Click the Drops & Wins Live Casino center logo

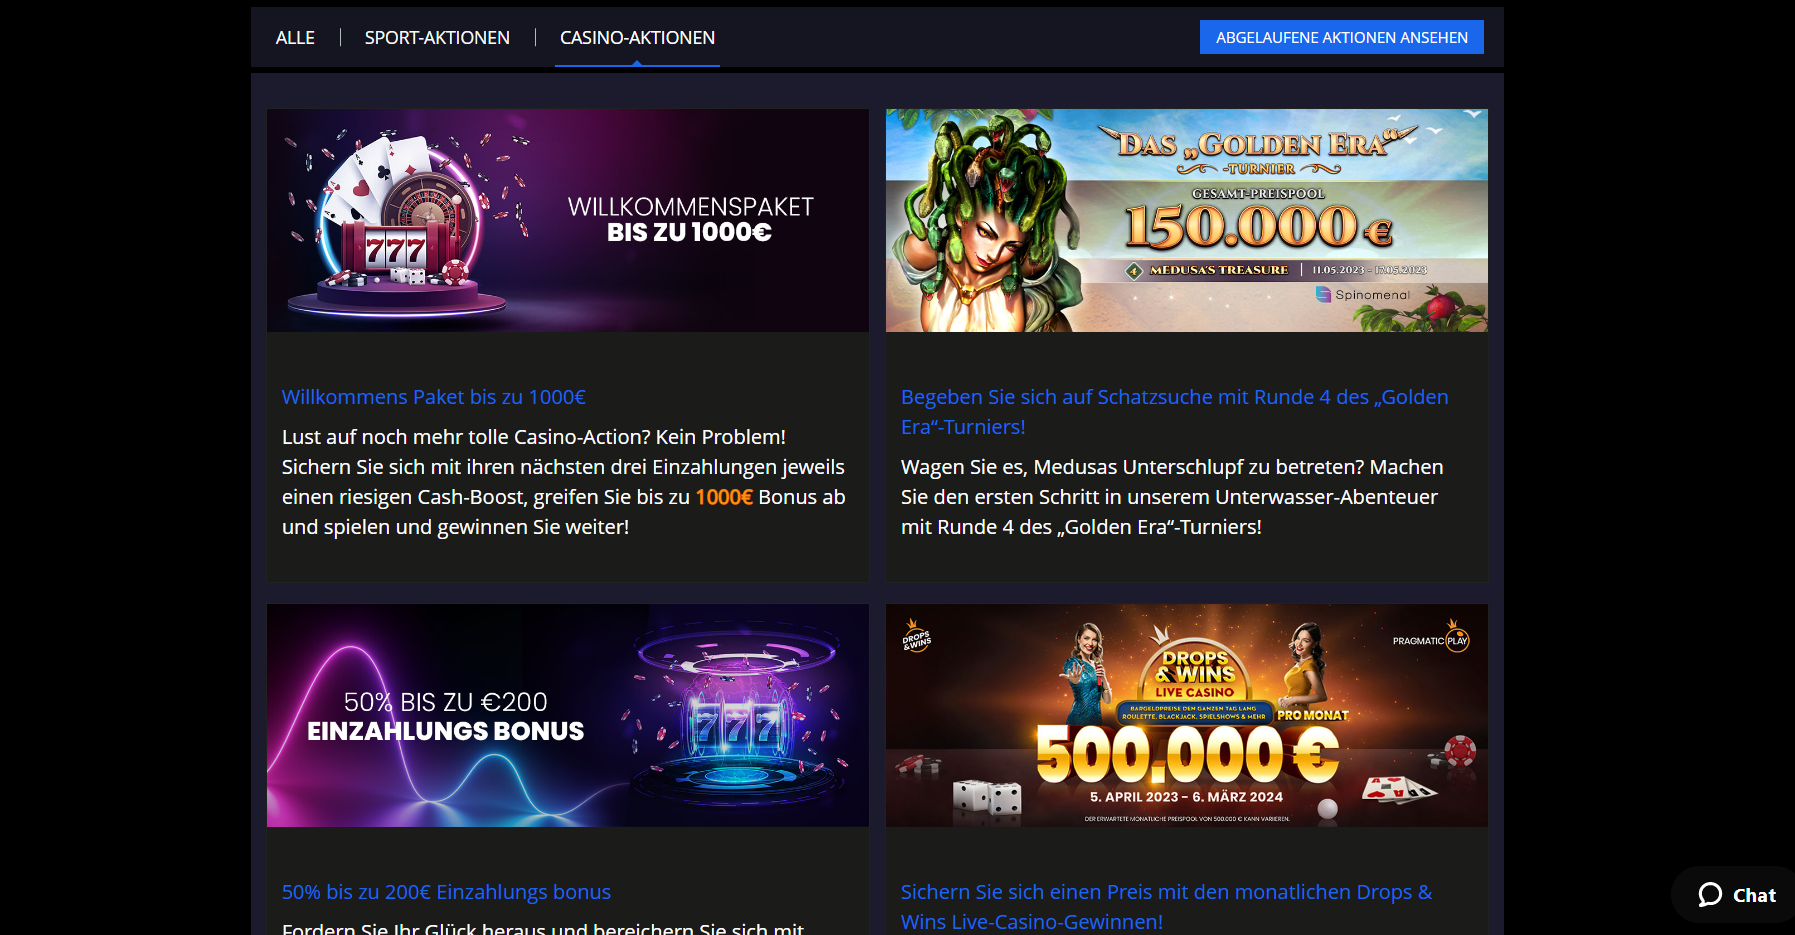click(1196, 673)
